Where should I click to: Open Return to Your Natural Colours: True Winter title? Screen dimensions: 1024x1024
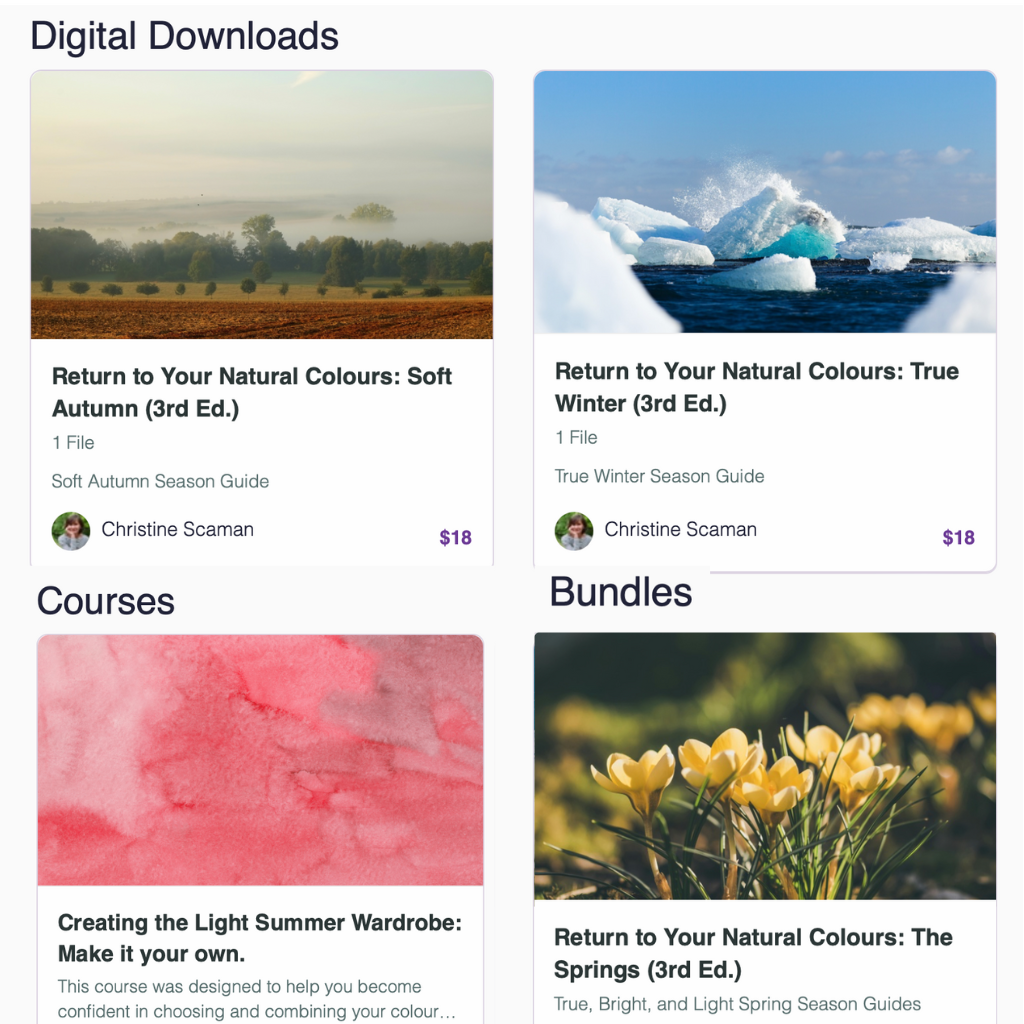tap(757, 387)
